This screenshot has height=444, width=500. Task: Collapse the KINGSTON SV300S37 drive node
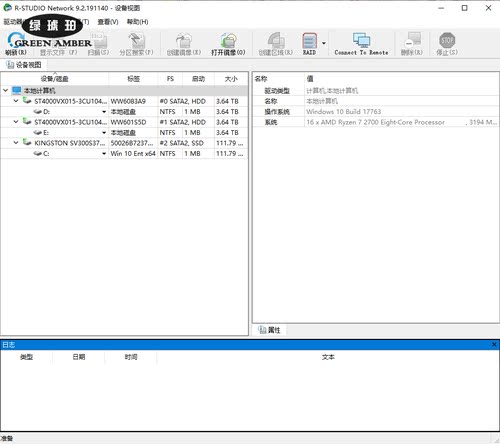coord(16,143)
